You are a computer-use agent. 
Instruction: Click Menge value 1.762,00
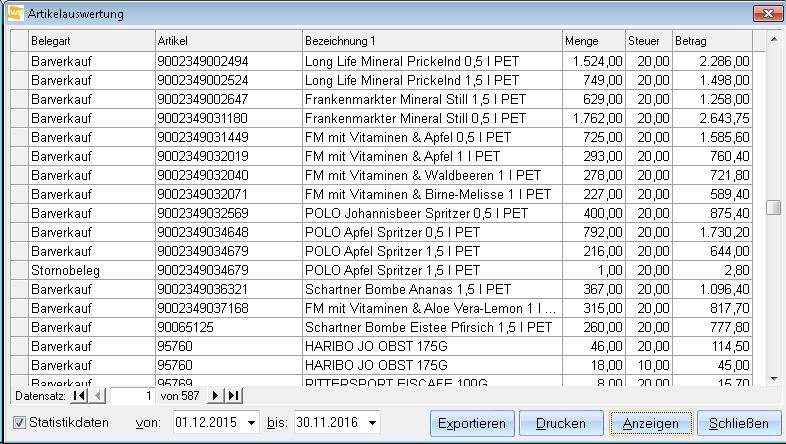598,118
